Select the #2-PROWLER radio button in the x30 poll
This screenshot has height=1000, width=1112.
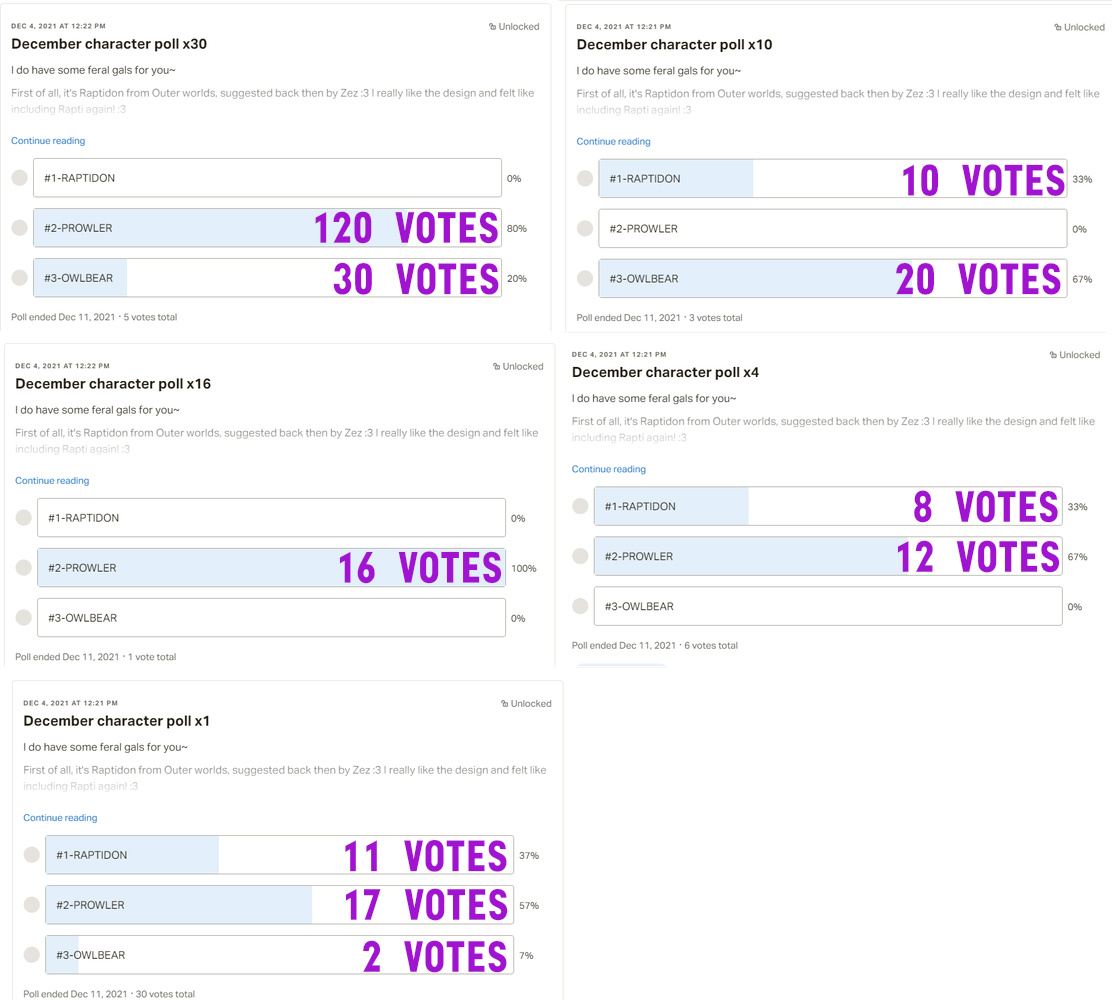[x=20, y=228]
